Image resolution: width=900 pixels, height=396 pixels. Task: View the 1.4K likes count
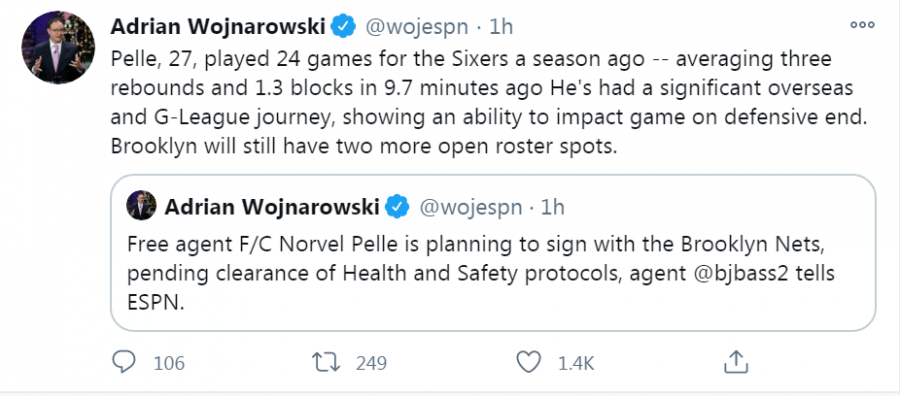[x=576, y=363]
